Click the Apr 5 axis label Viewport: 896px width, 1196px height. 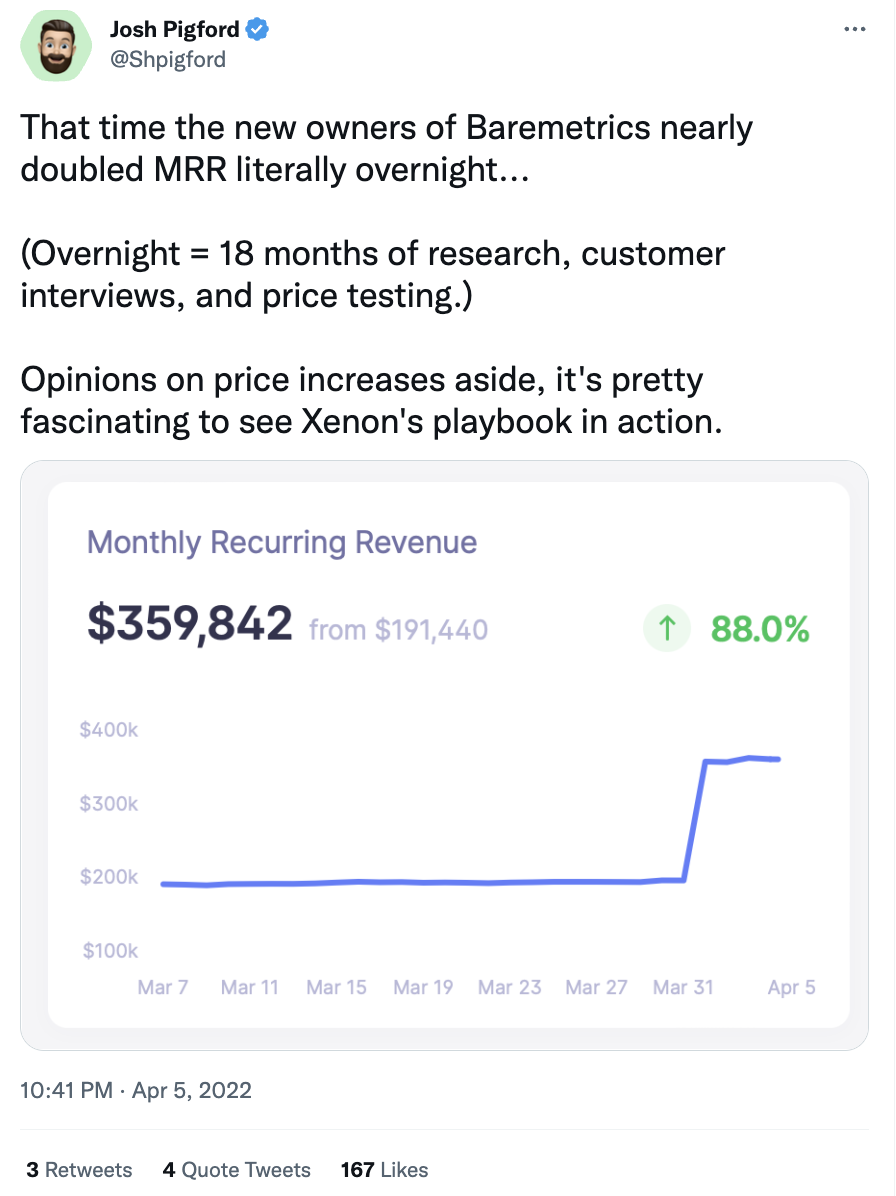[x=791, y=987]
